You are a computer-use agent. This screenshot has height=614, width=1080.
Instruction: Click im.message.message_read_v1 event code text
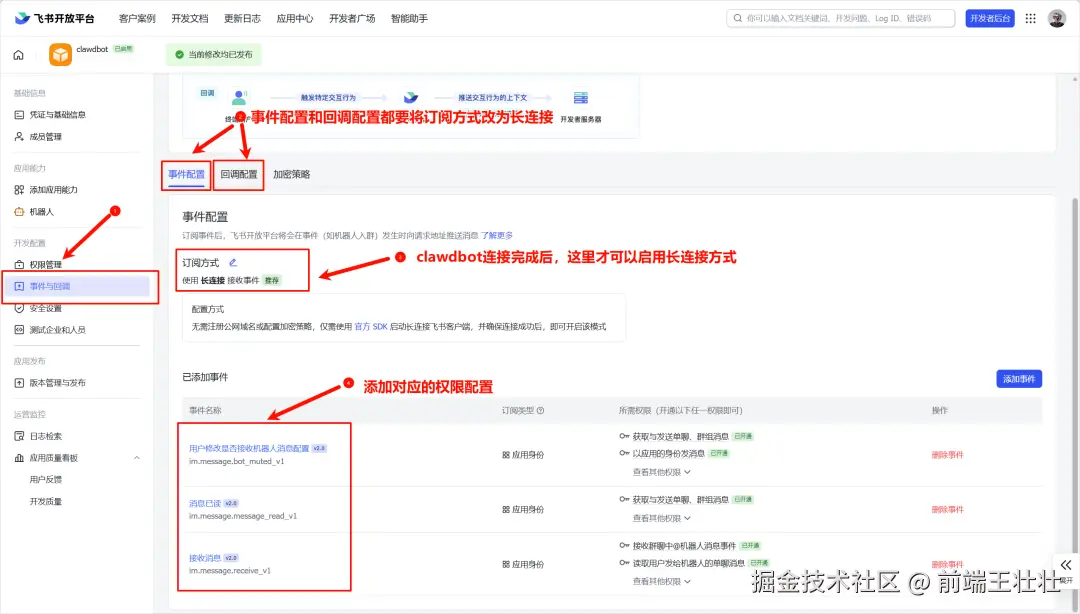pyautogui.click(x=242, y=516)
